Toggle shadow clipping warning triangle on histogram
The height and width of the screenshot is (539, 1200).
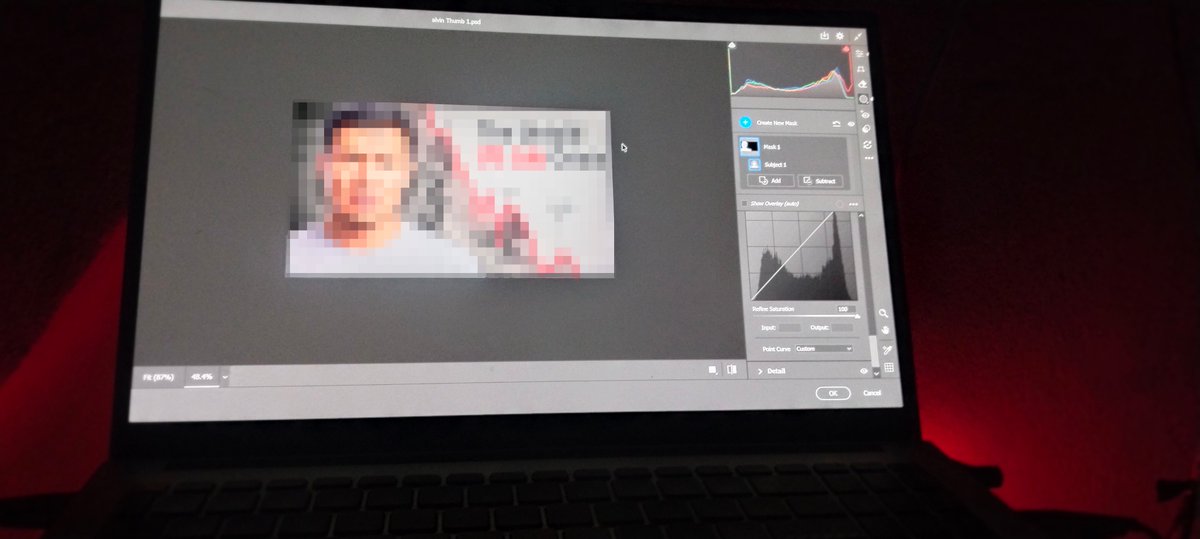coord(732,45)
